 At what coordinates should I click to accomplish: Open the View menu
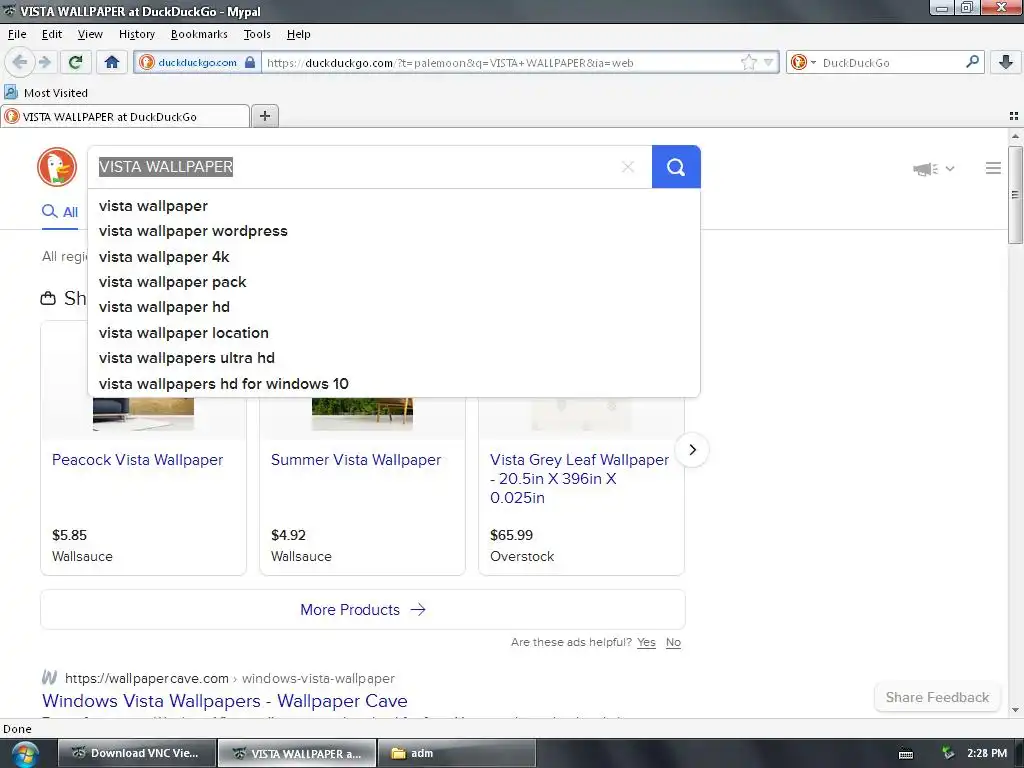click(90, 34)
